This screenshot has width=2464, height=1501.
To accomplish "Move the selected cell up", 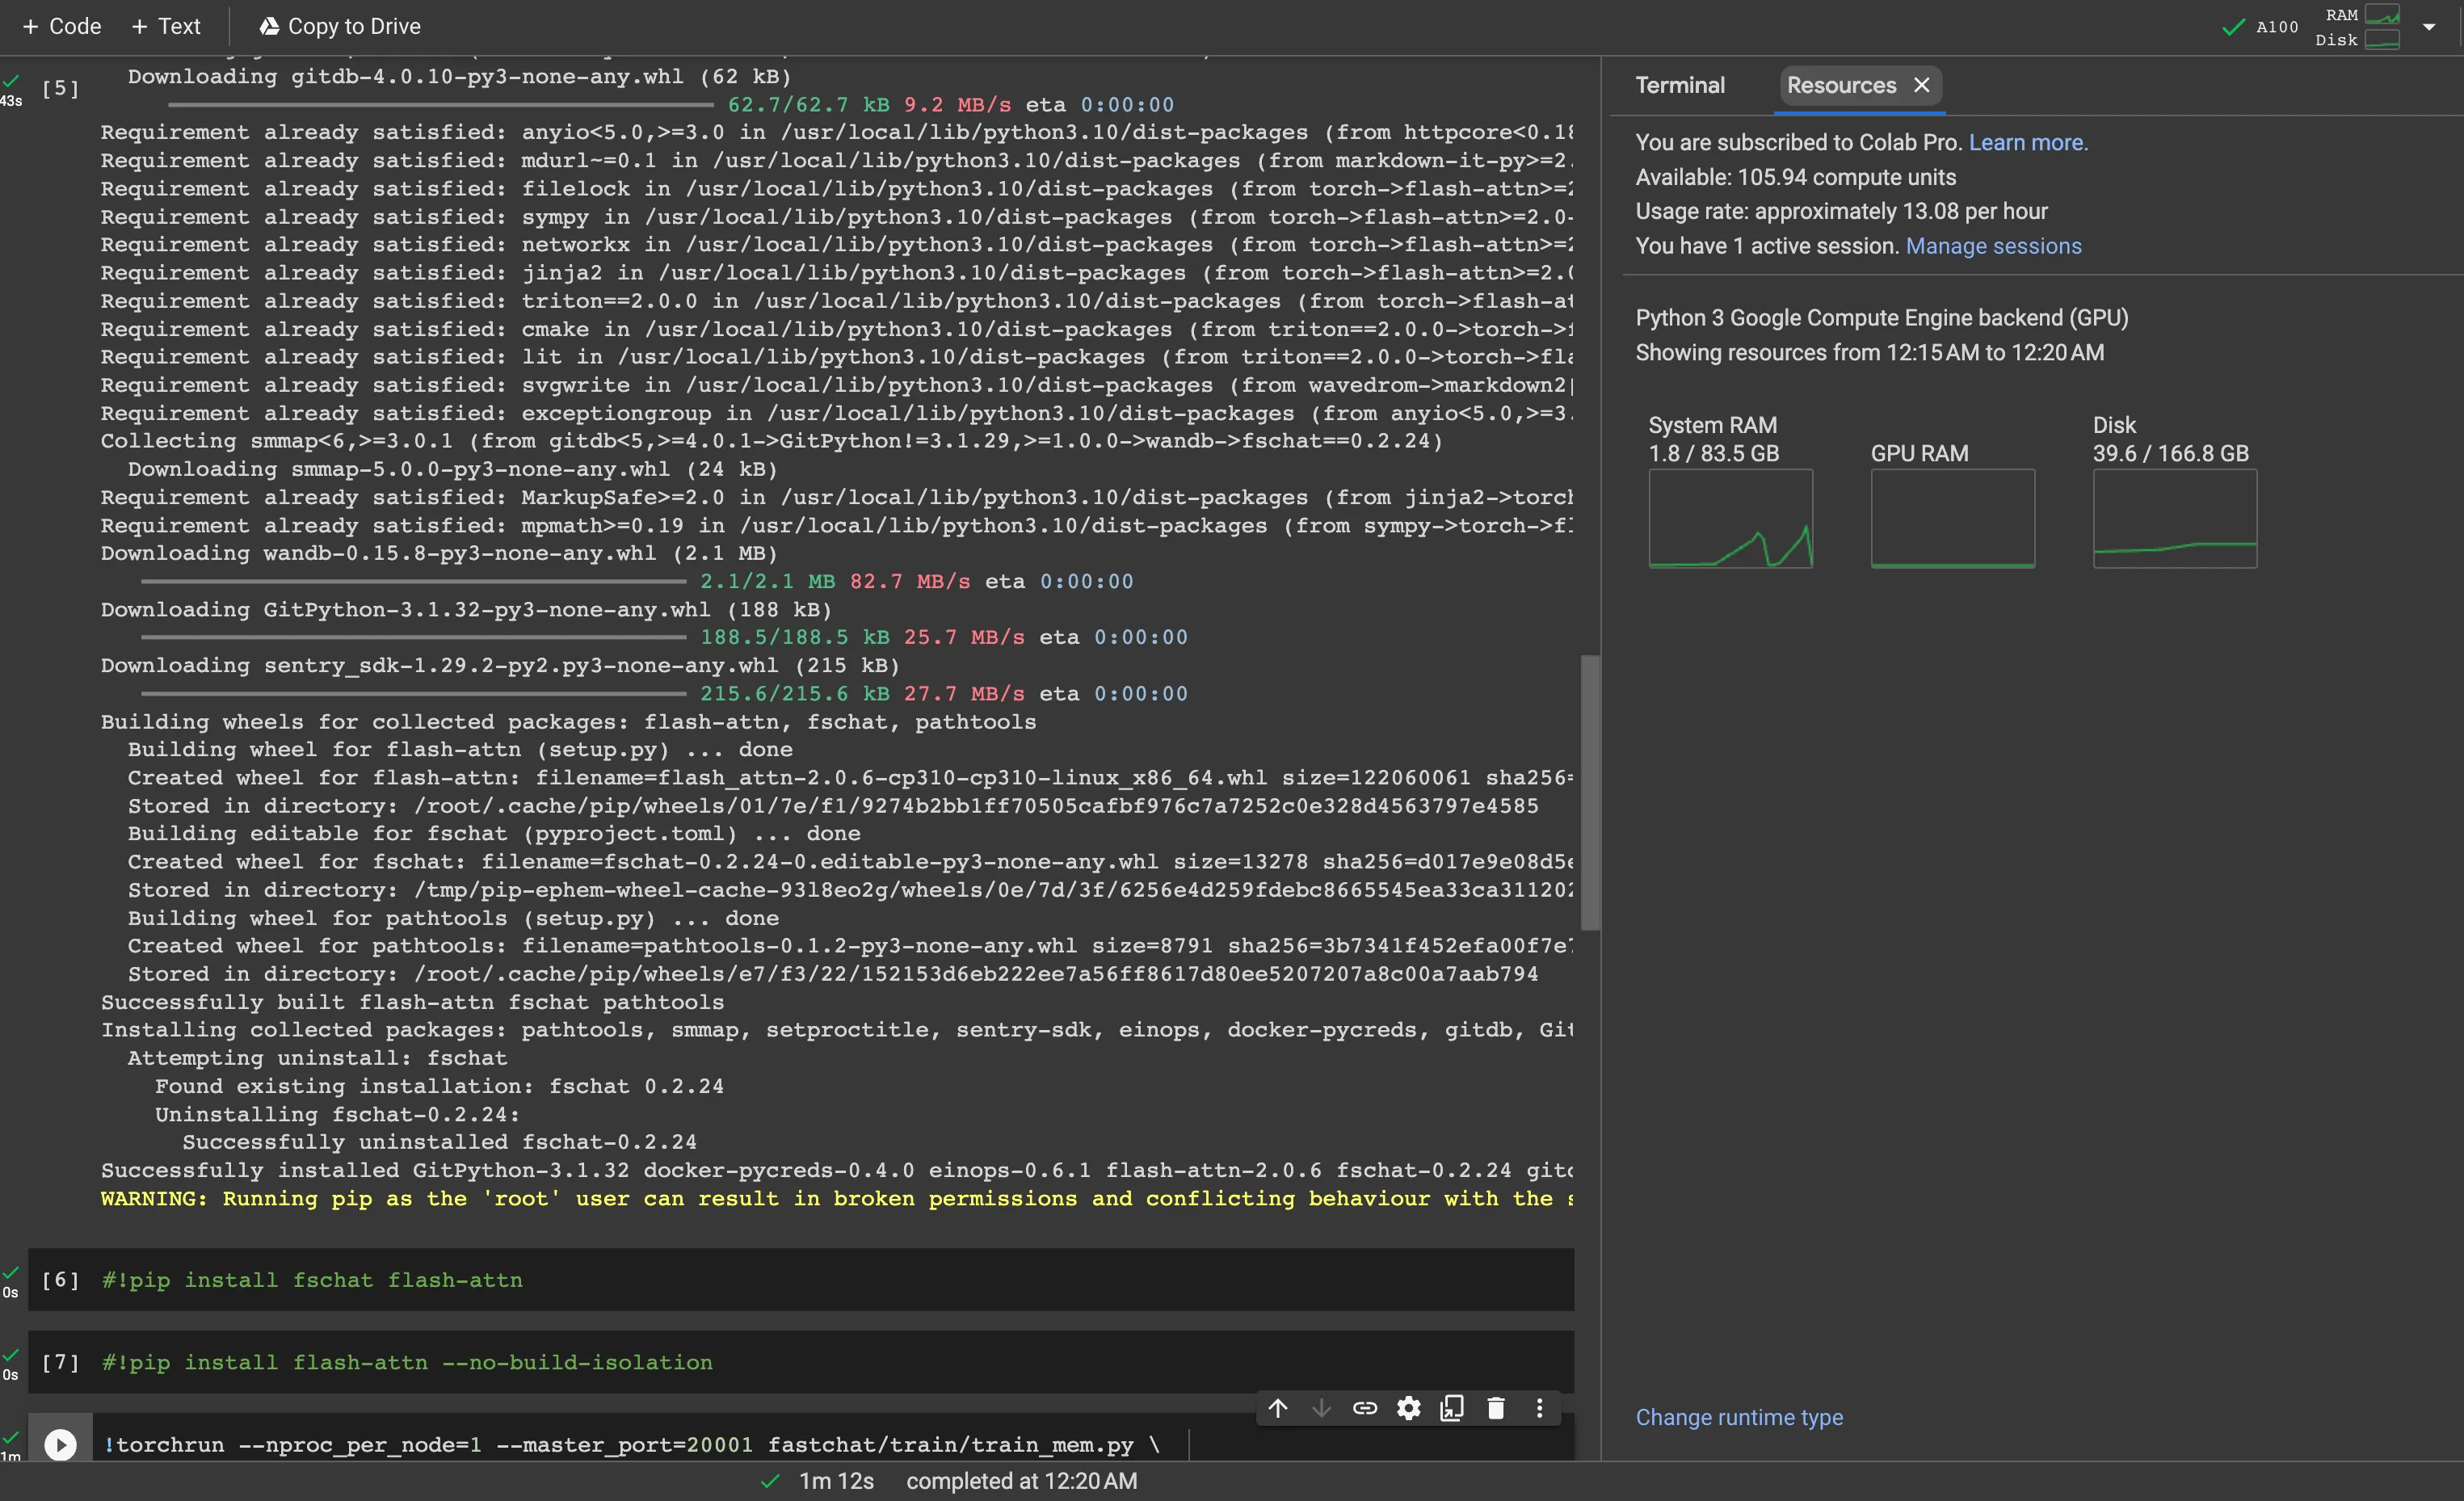I will pyautogui.click(x=1278, y=1408).
